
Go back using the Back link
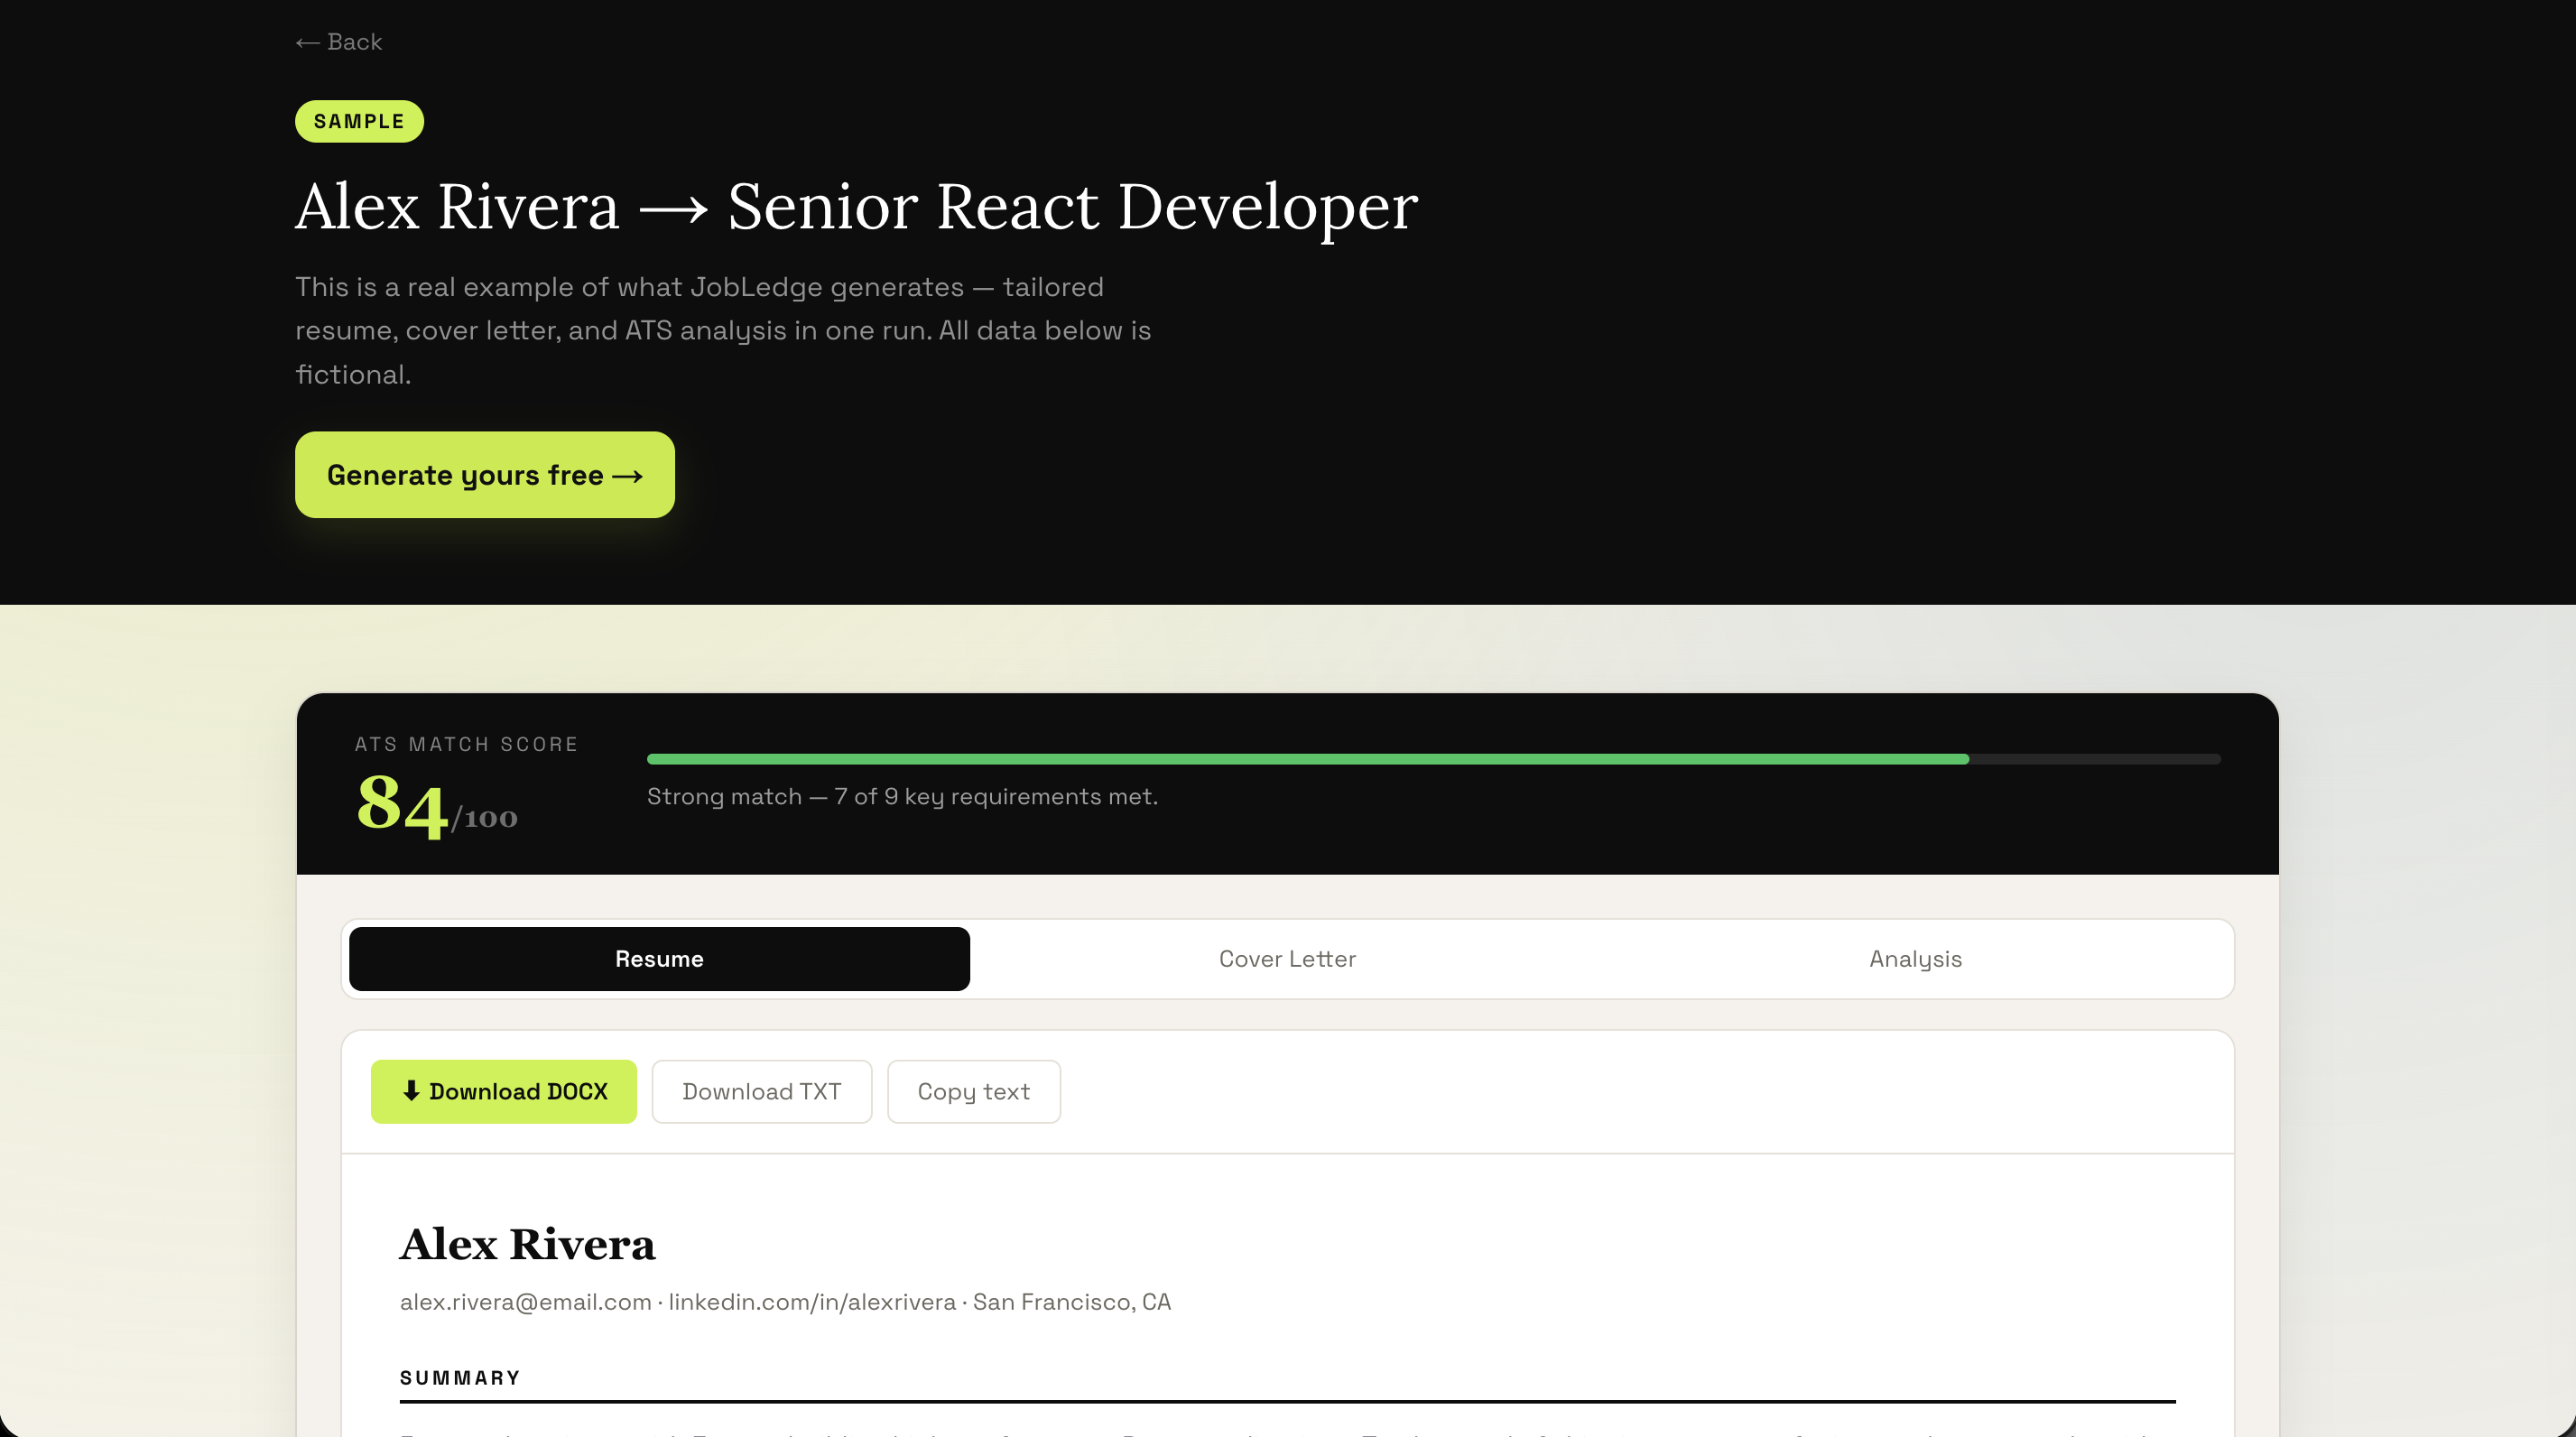339,42
